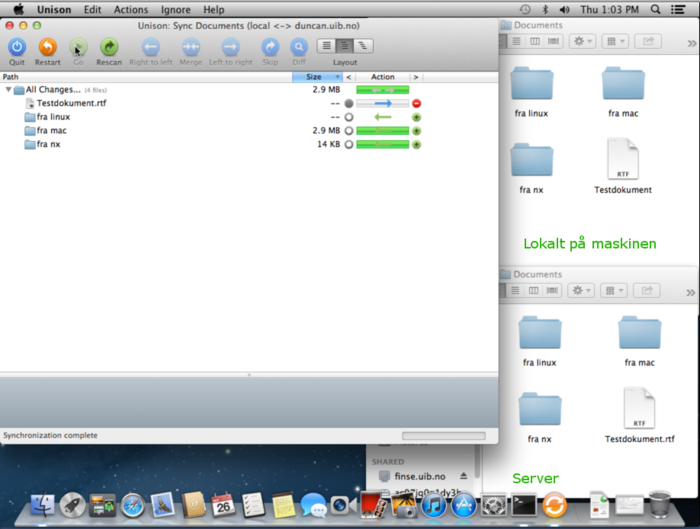Open the arrange-by dropdown in top Finder window
Image resolution: width=700 pixels, height=529 pixels.
coord(615,41)
